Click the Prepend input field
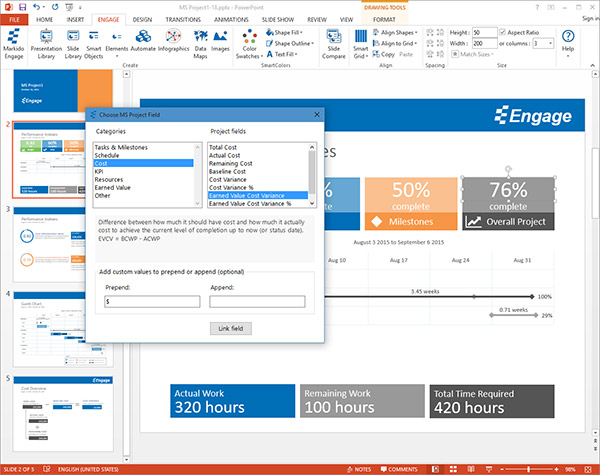The height and width of the screenshot is (475, 600). point(152,302)
